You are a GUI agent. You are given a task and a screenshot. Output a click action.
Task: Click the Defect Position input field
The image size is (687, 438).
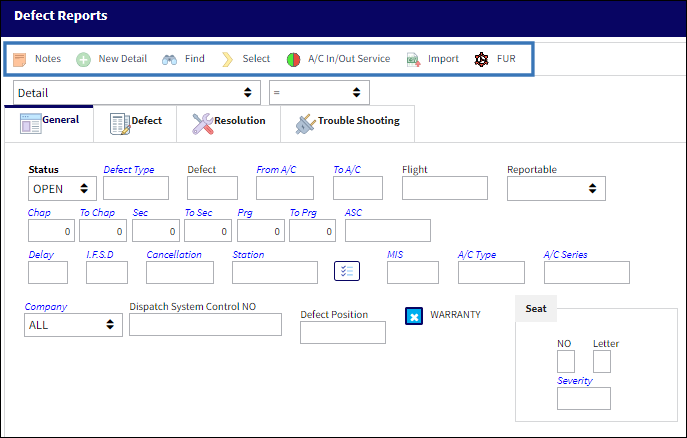point(343,332)
